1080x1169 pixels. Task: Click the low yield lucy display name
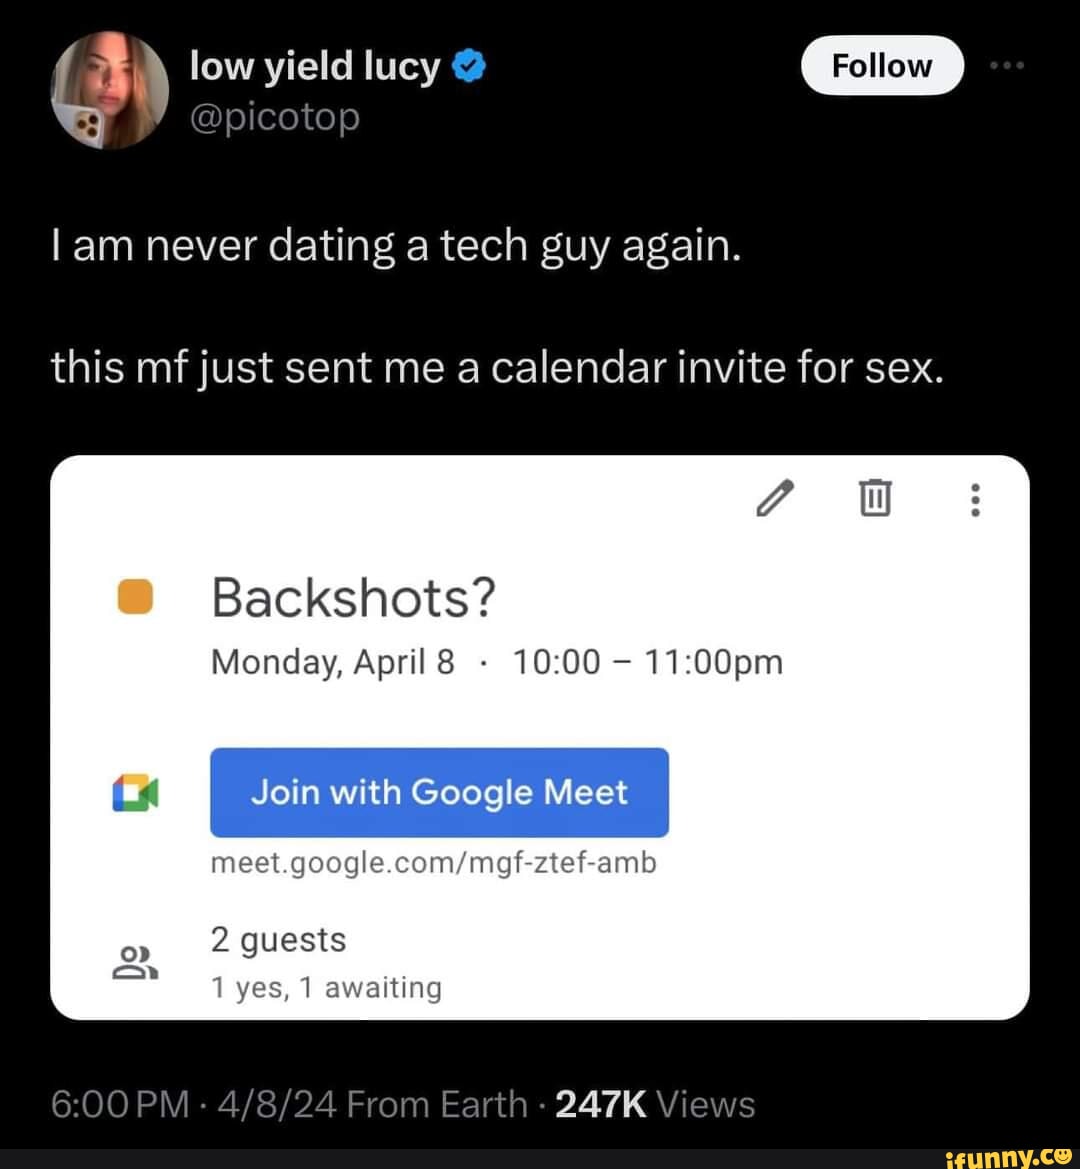tap(314, 67)
